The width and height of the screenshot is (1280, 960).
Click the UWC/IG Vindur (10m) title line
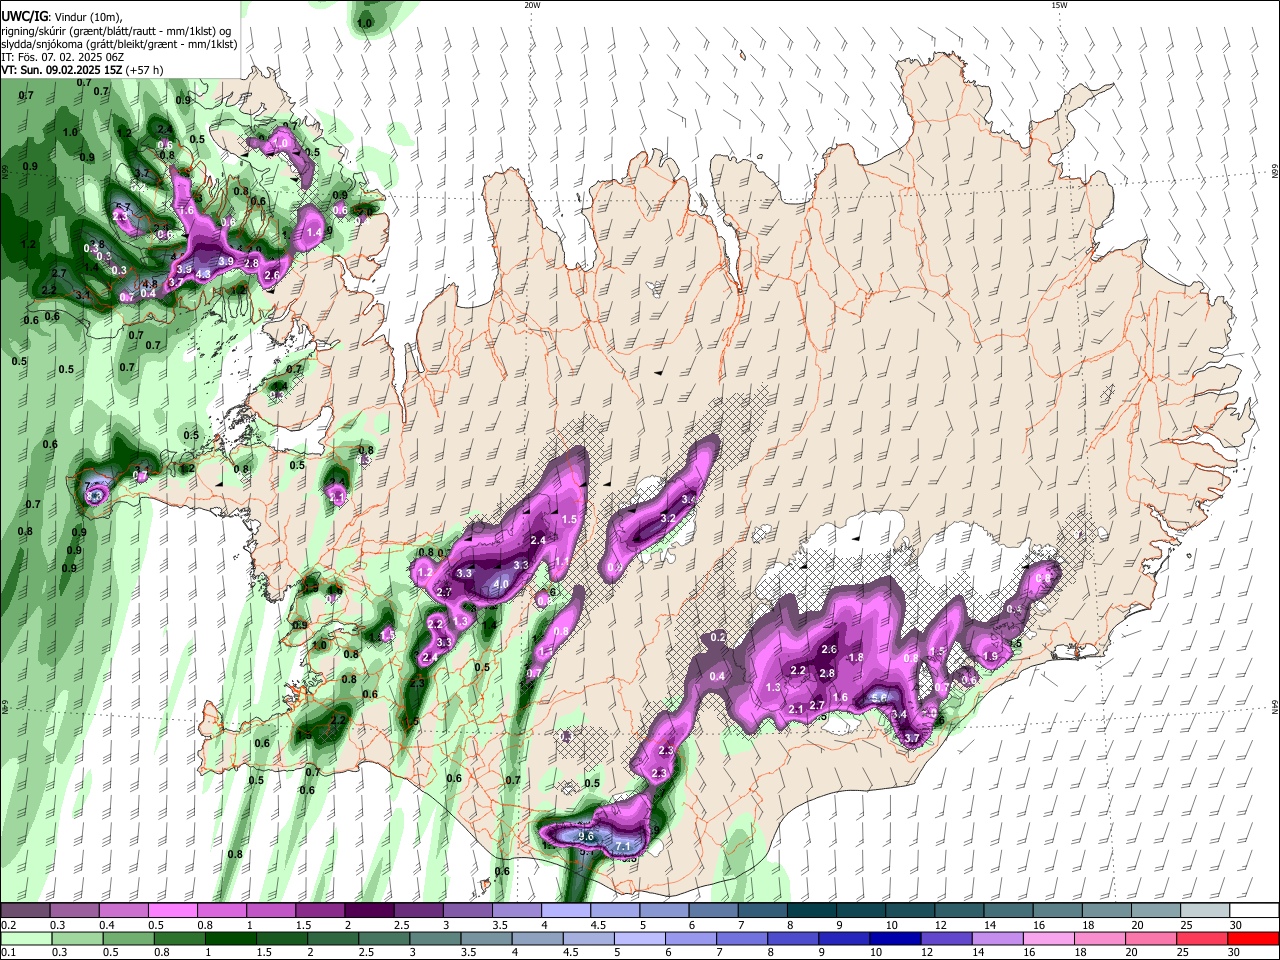tap(61, 17)
